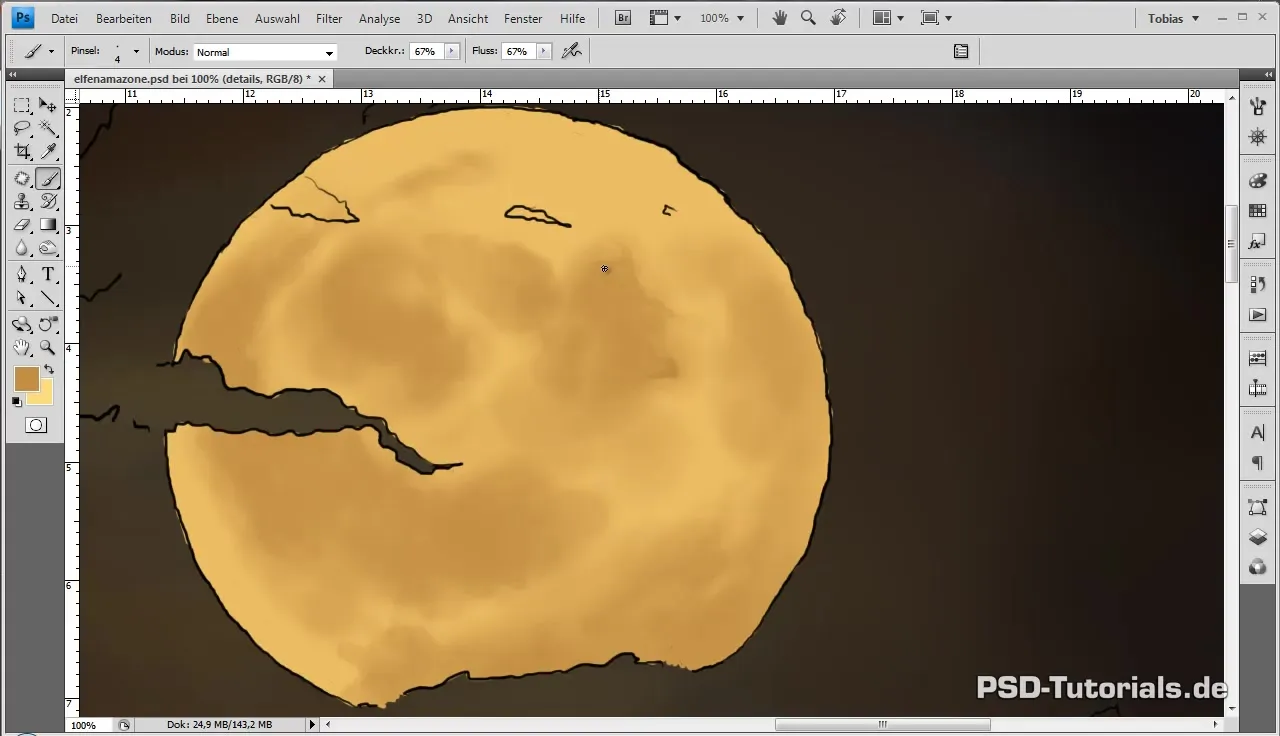Select the Gradient tool
The height and width of the screenshot is (736, 1280).
48,225
